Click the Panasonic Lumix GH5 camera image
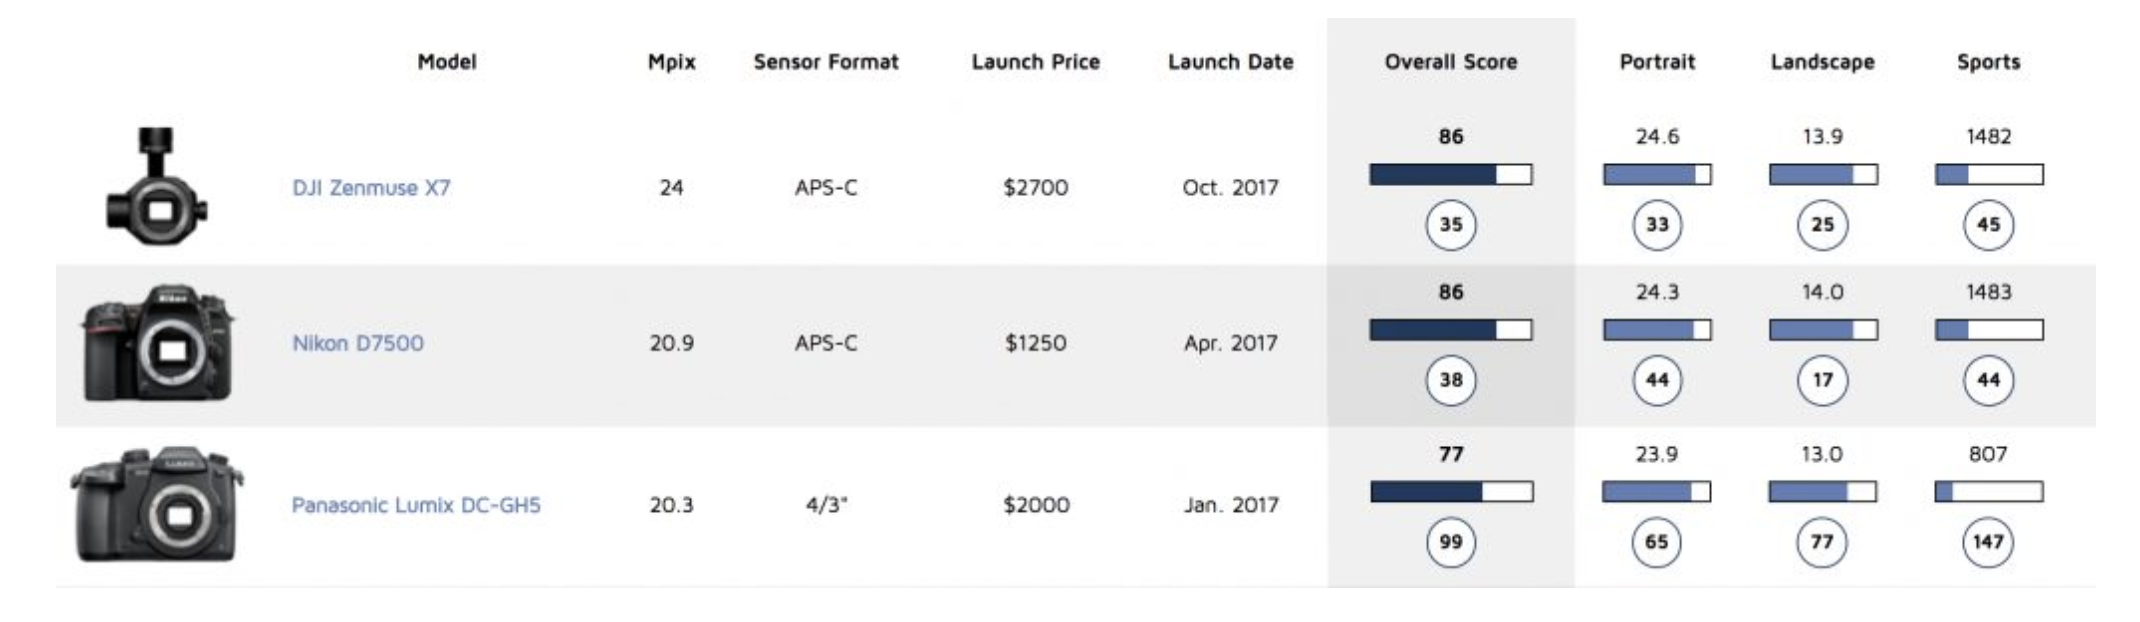 click(157, 504)
